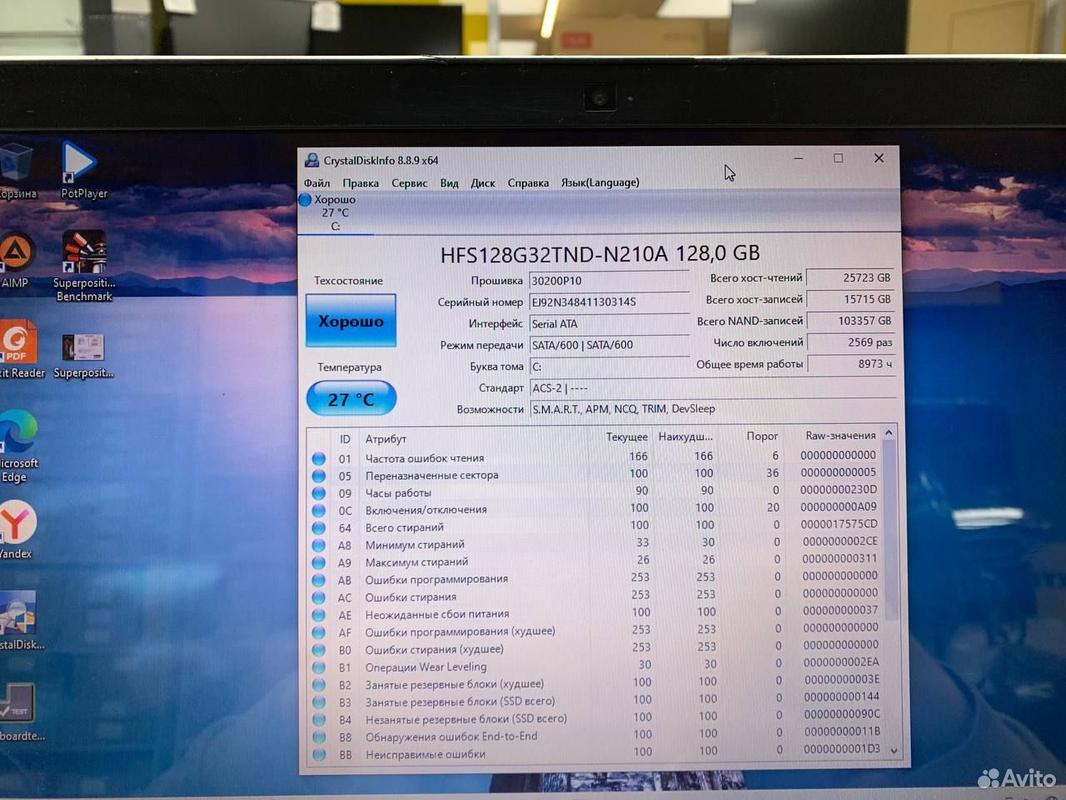Screen dimensions: 1066x800
Task: Click the total host writes value 15715 GB
Action: [x=850, y=300]
